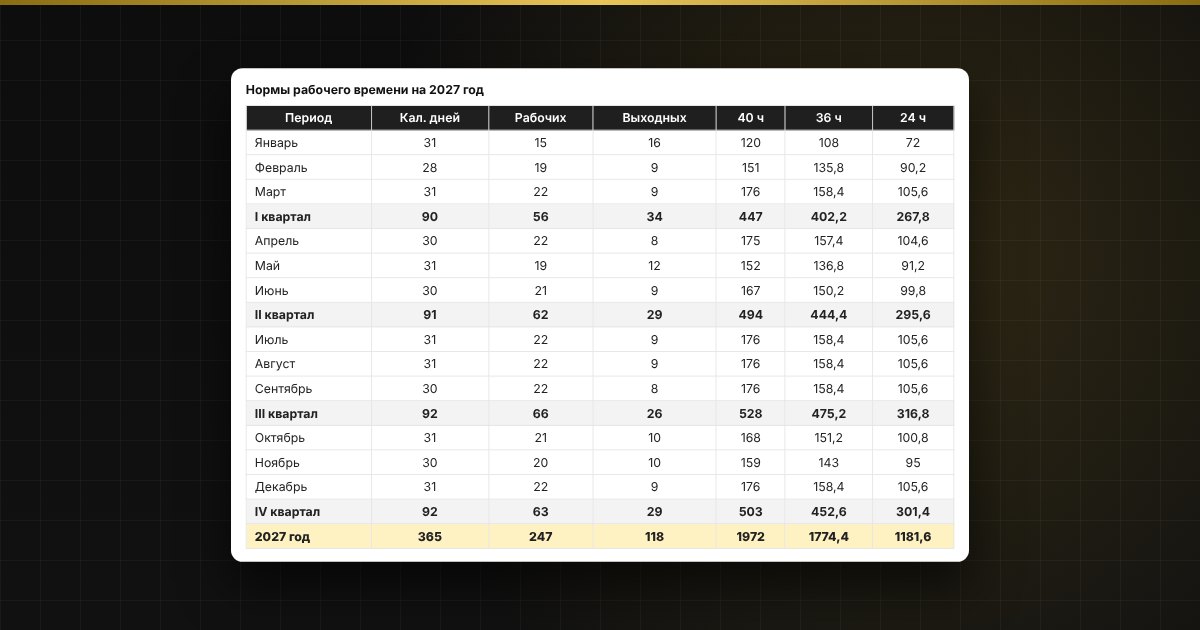The image size is (1200, 630).
Task: Click the 'IV квартал' summary row label
Action: 287,512
